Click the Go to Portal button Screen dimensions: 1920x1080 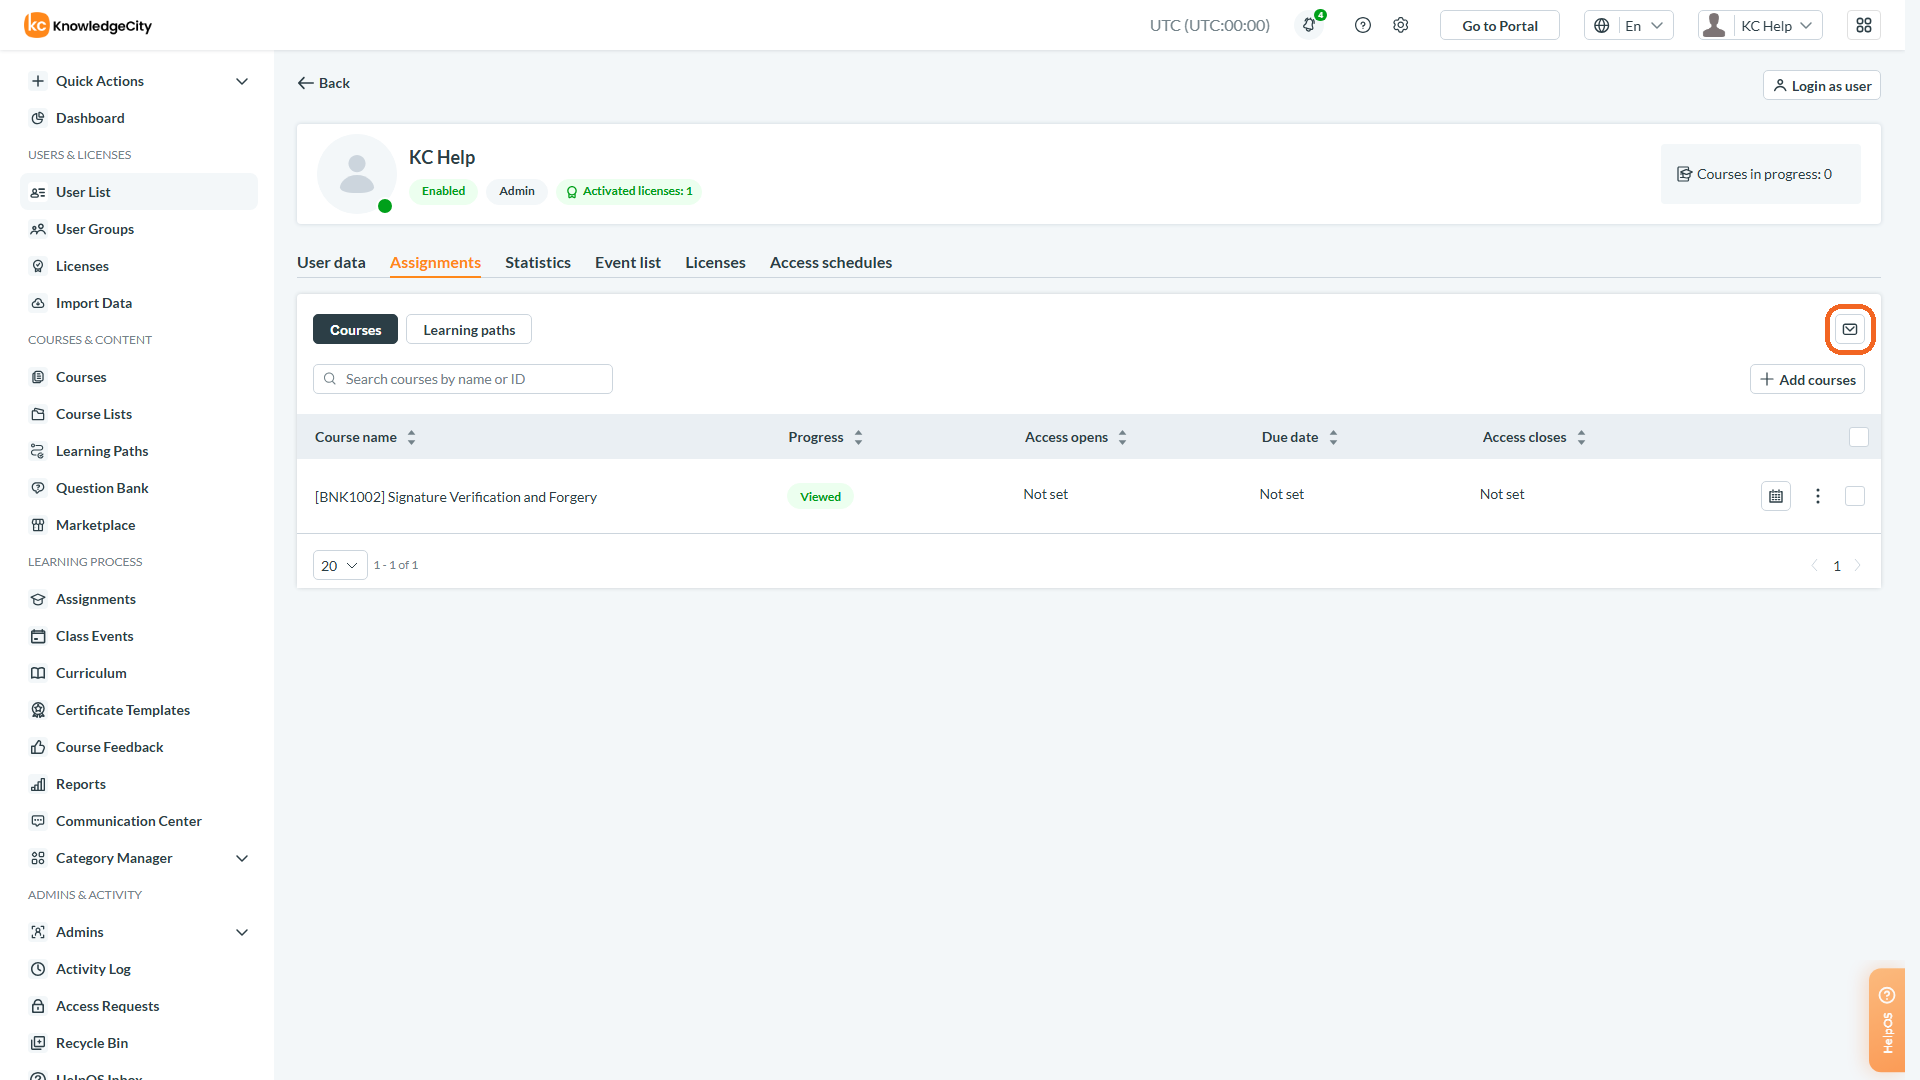click(x=1500, y=25)
